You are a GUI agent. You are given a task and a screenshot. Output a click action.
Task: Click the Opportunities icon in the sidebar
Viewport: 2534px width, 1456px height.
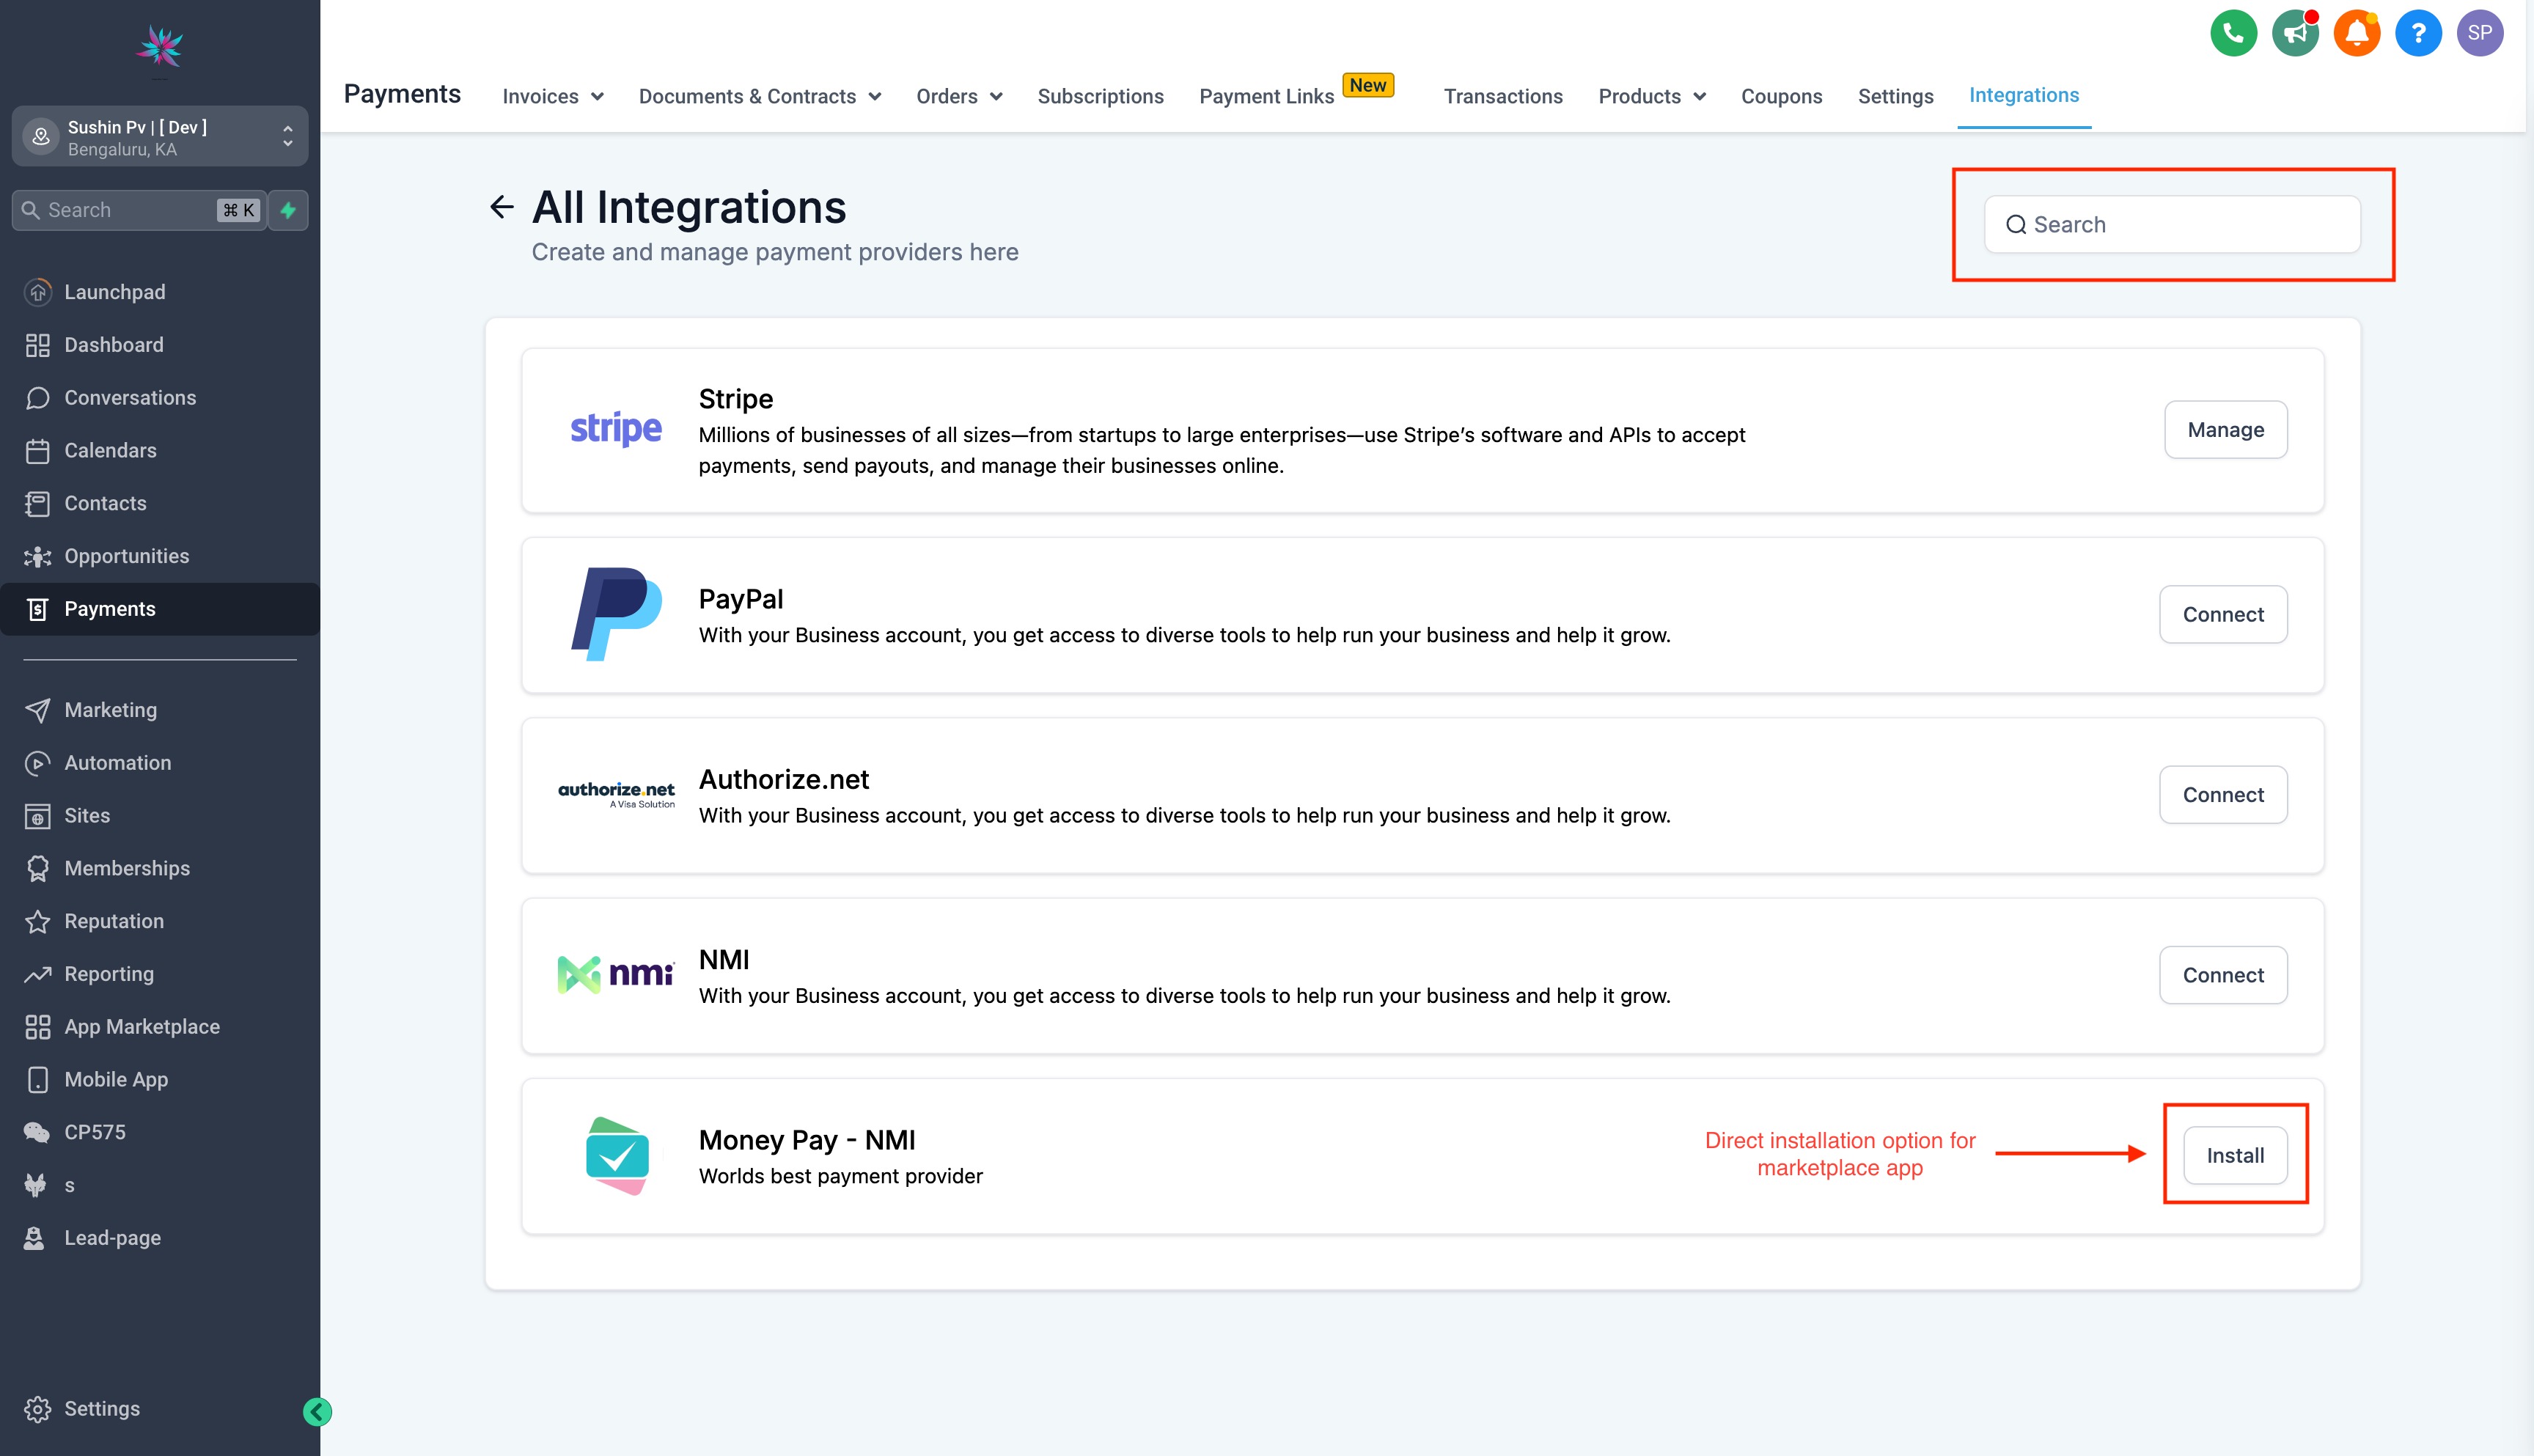37,557
